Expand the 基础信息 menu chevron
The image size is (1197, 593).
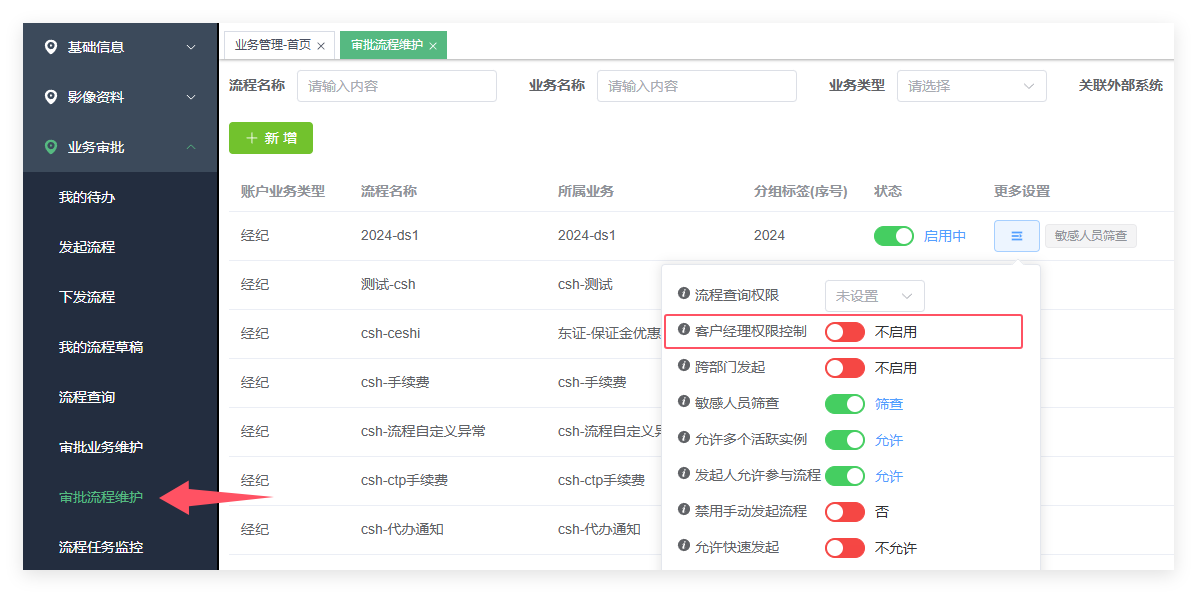coord(191,47)
